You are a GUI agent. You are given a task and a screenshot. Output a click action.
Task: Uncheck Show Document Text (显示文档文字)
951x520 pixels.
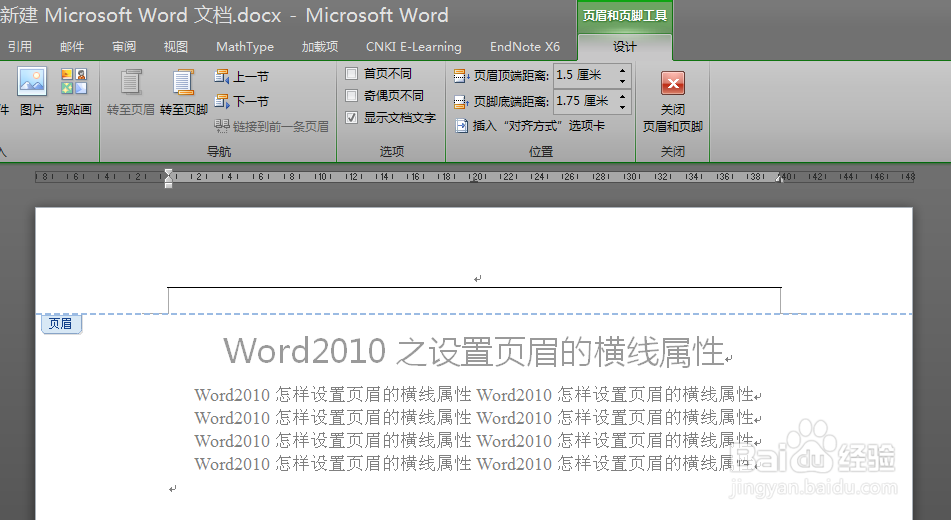tap(351, 118)
